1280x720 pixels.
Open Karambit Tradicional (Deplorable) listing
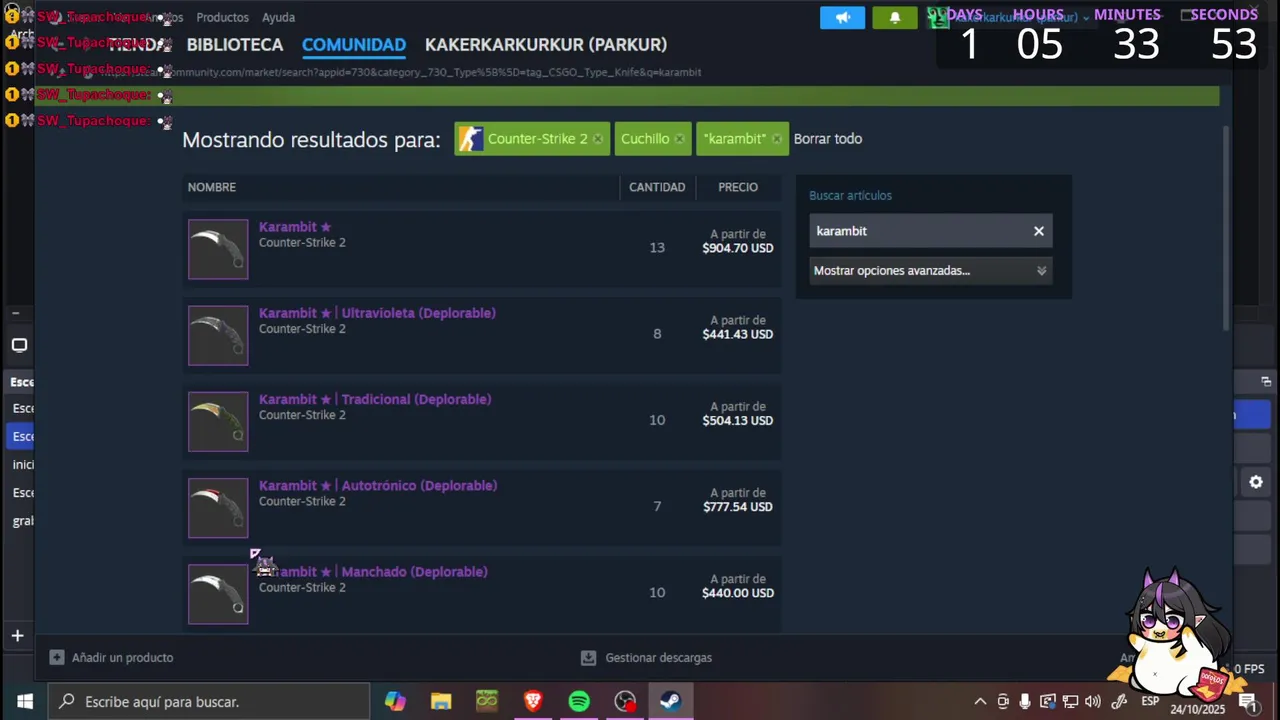pos(375,399)
